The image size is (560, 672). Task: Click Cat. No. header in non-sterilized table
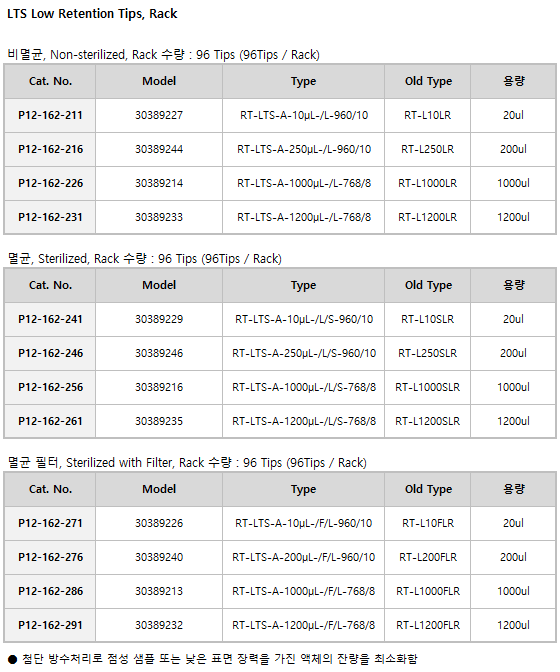tap(50, 81)
